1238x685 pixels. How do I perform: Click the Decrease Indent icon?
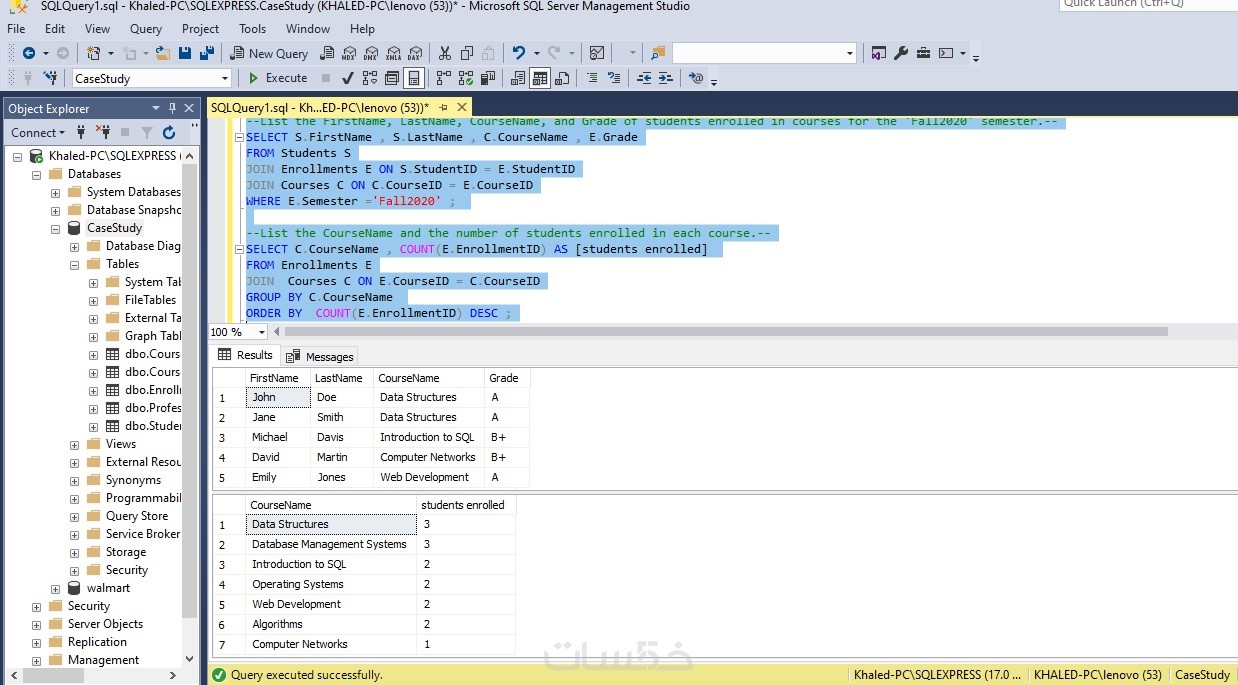[x=644, y=78]
